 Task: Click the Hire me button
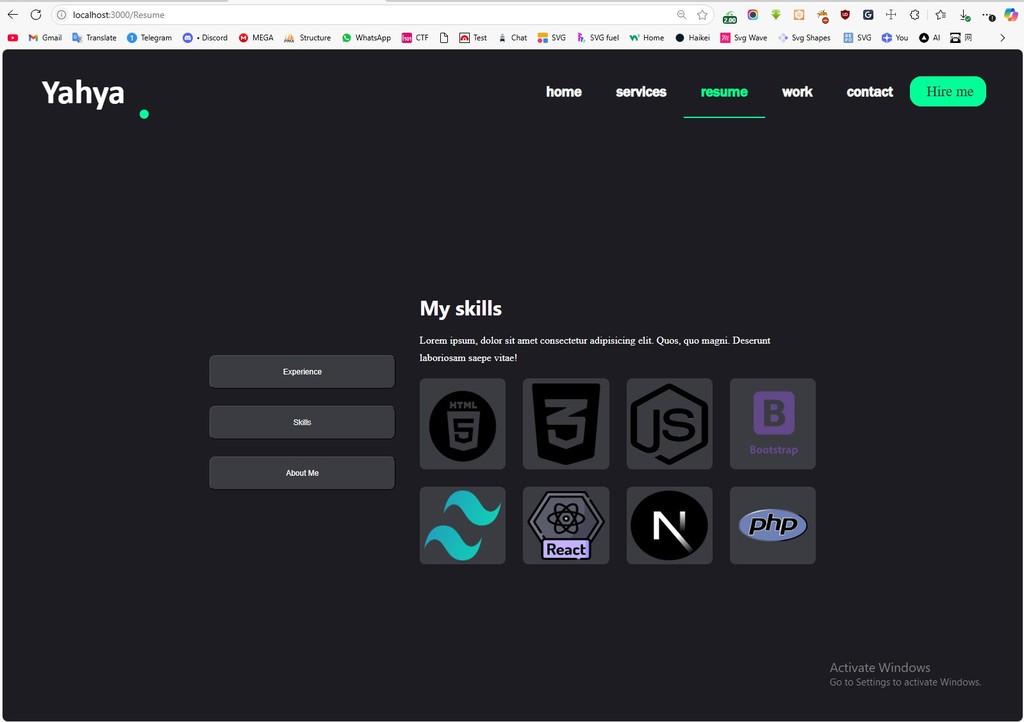tap(948, 91)
